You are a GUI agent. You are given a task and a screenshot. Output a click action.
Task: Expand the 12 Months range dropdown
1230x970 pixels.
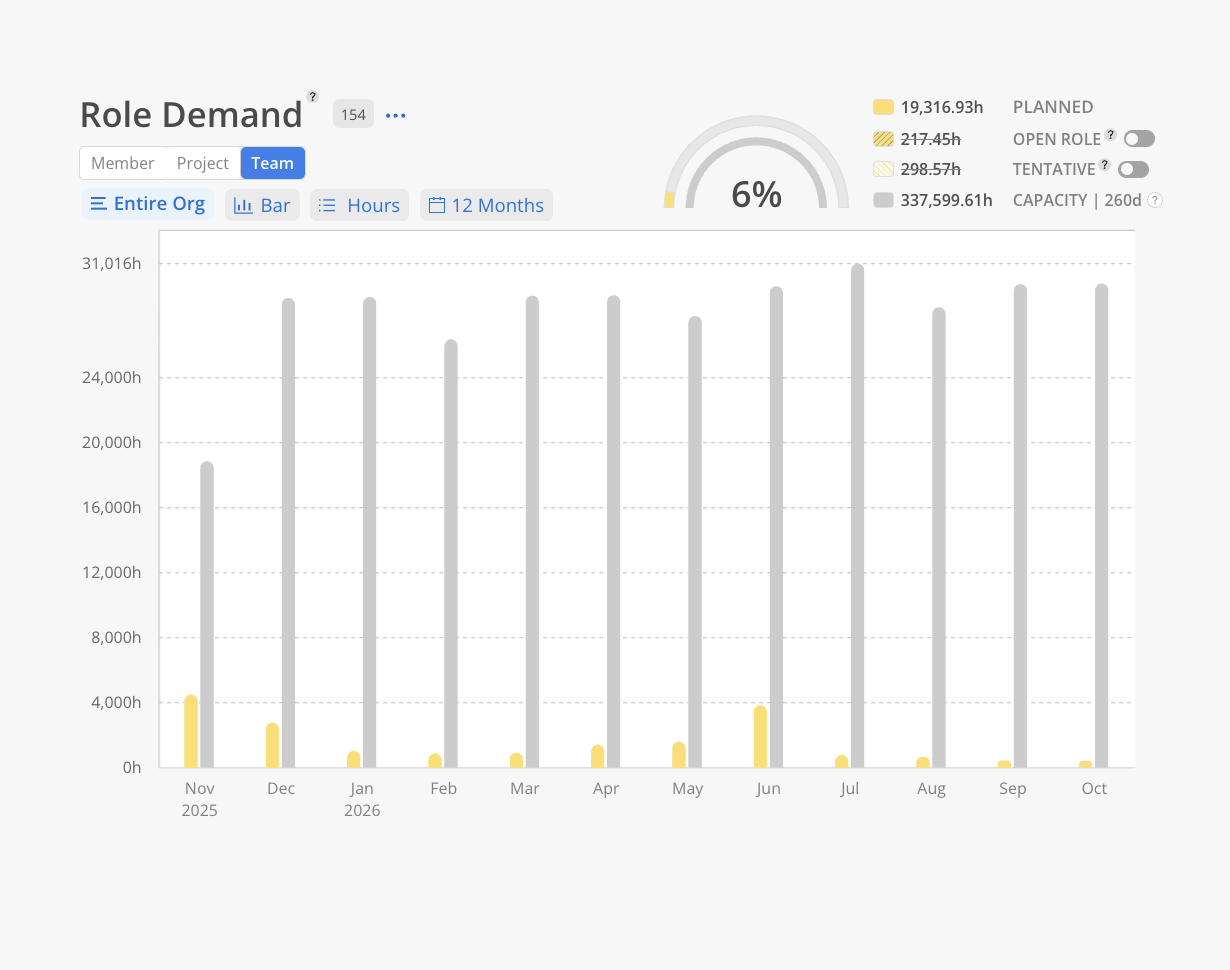tap(486, 205)
